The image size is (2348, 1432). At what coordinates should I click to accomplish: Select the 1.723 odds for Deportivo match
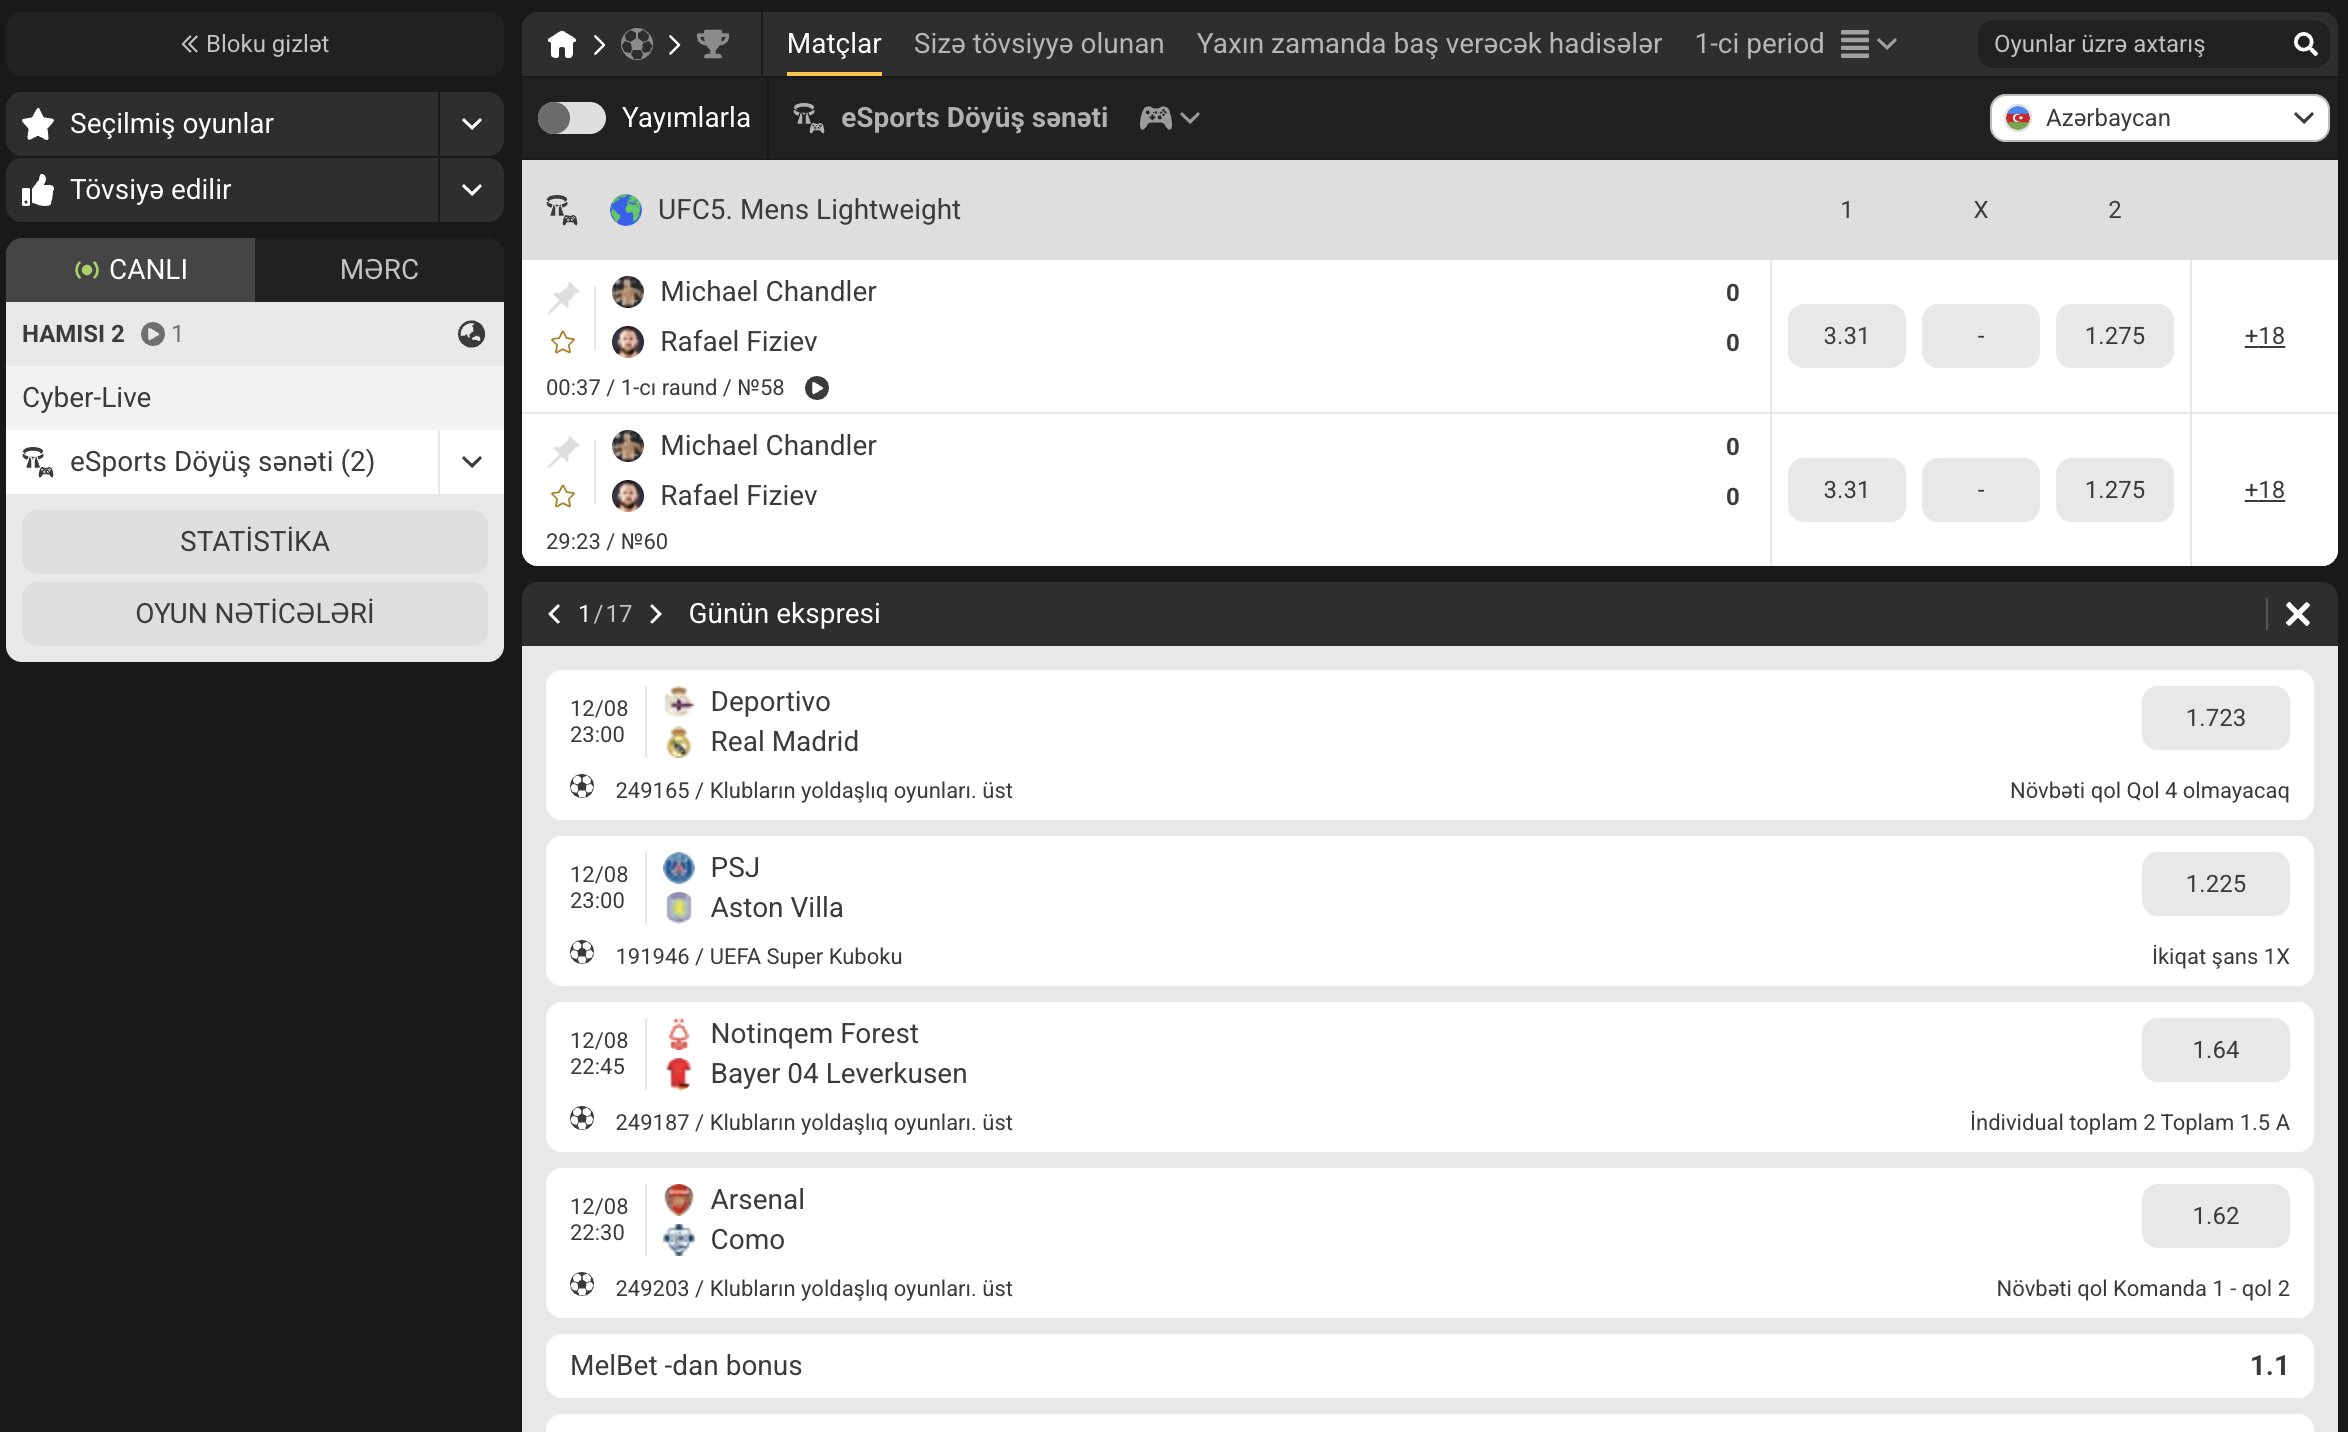coord(2216,718)
